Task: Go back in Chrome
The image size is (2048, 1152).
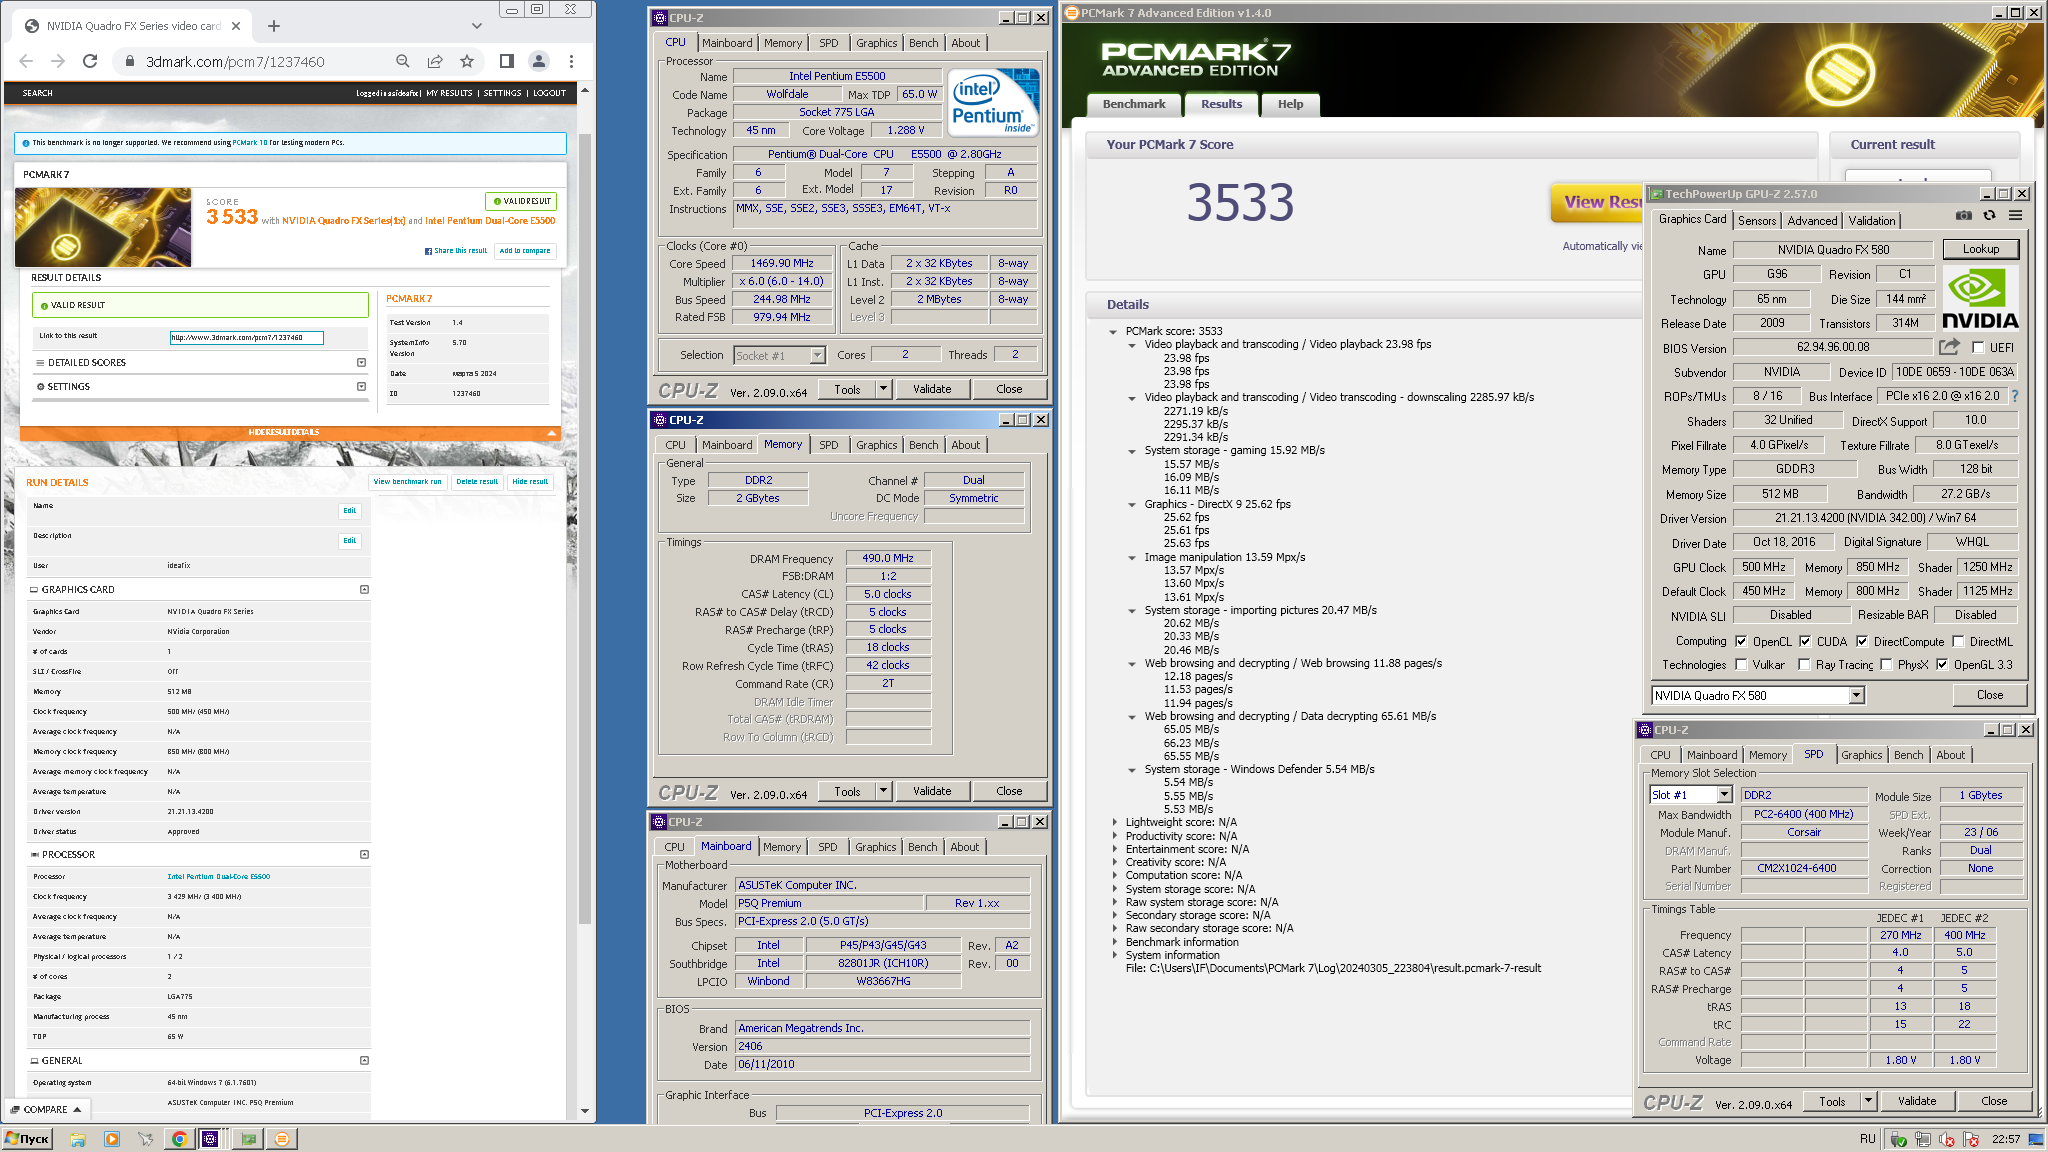Action: click(26, 61)
